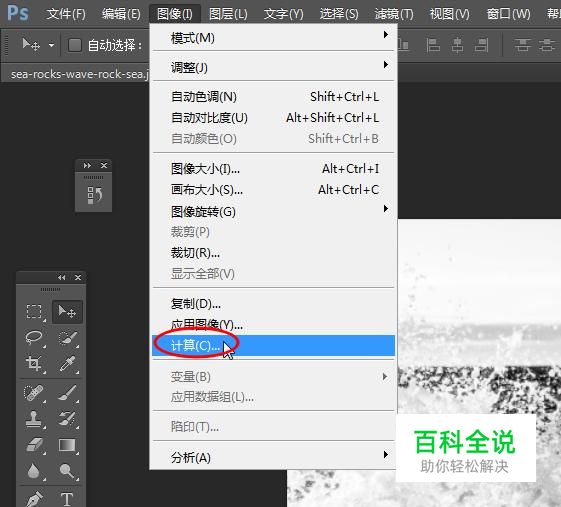Select the Horizontal Type tool

tap(67, 498)
